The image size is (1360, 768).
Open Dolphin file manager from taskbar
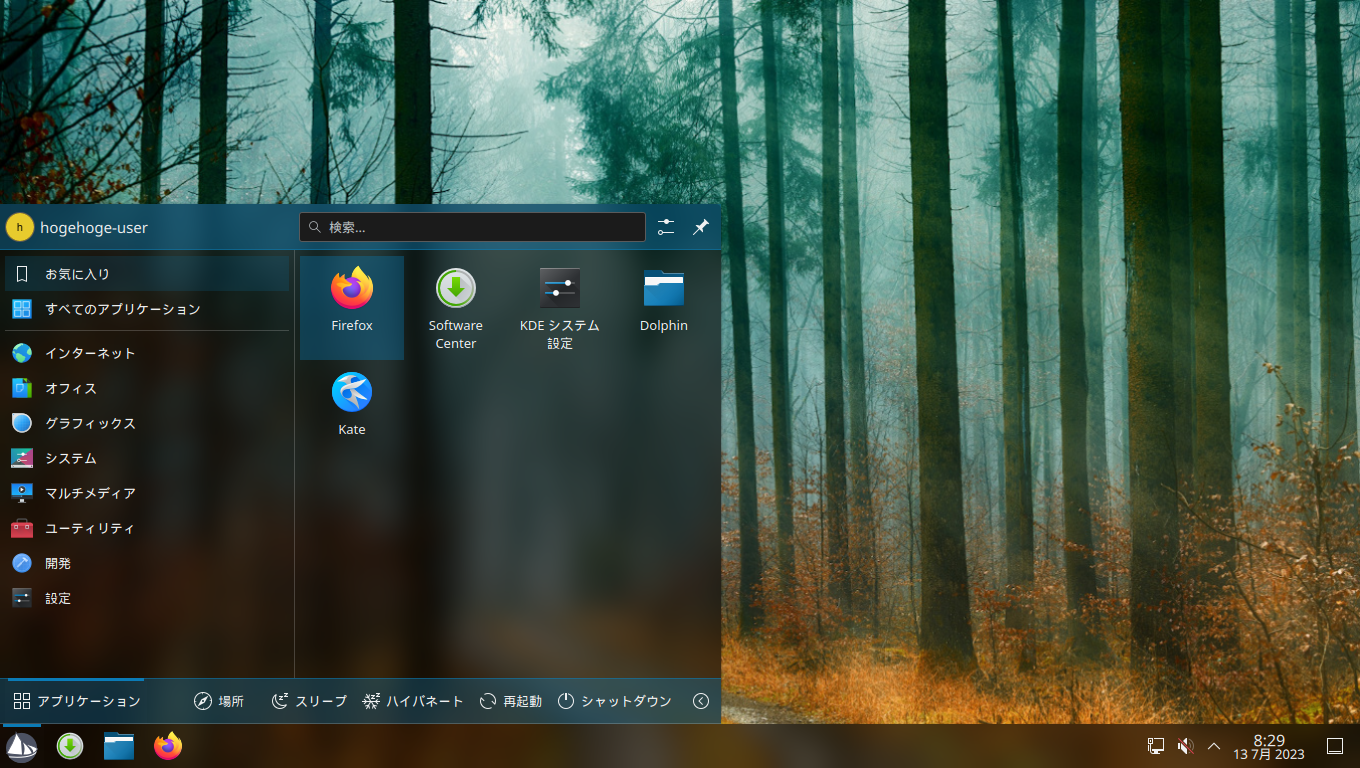[119, 746]
